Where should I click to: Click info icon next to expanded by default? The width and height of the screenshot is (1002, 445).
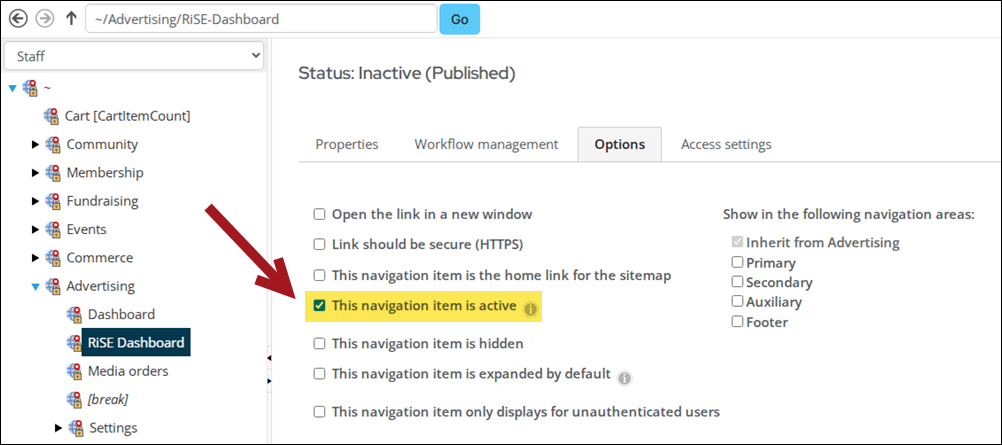pyautogui.click(x=625, y=379)
